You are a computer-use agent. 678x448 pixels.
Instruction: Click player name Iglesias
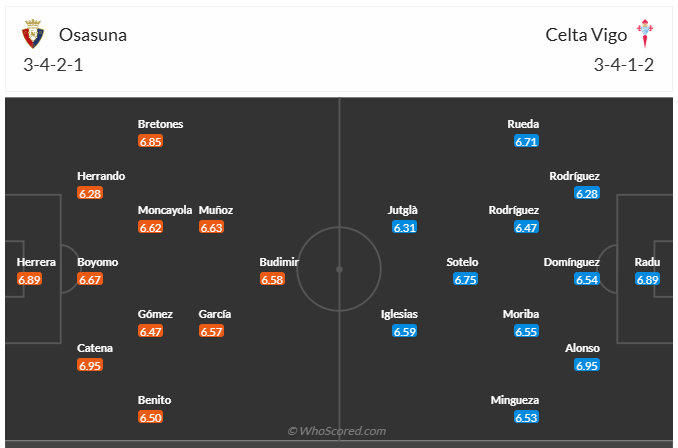click(399, 314)
